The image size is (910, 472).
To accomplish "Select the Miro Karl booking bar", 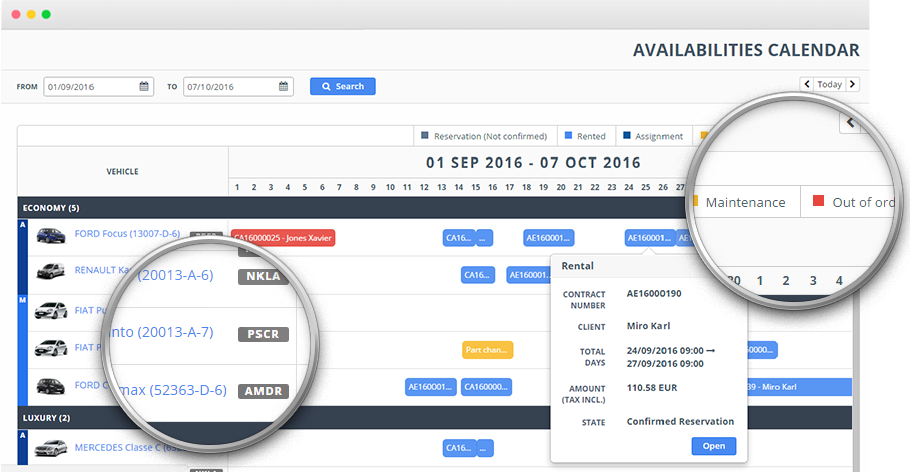I will coord(799,387).
